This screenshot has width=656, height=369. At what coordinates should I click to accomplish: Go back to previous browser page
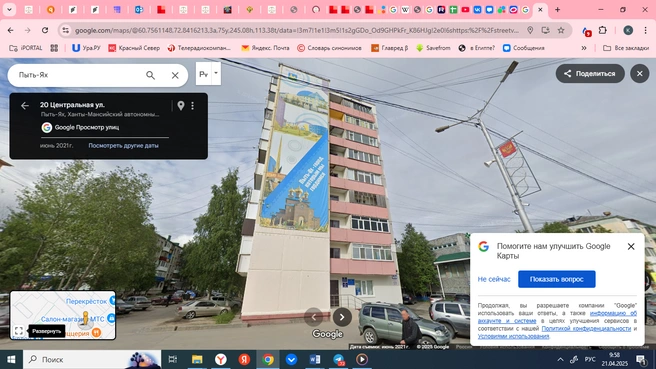(x=10, y=30)
